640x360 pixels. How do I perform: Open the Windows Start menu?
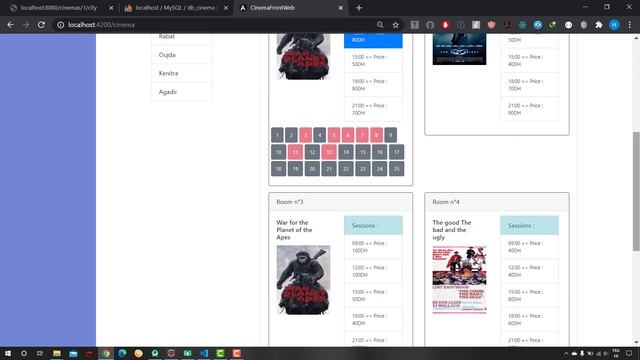coord(8,353)
